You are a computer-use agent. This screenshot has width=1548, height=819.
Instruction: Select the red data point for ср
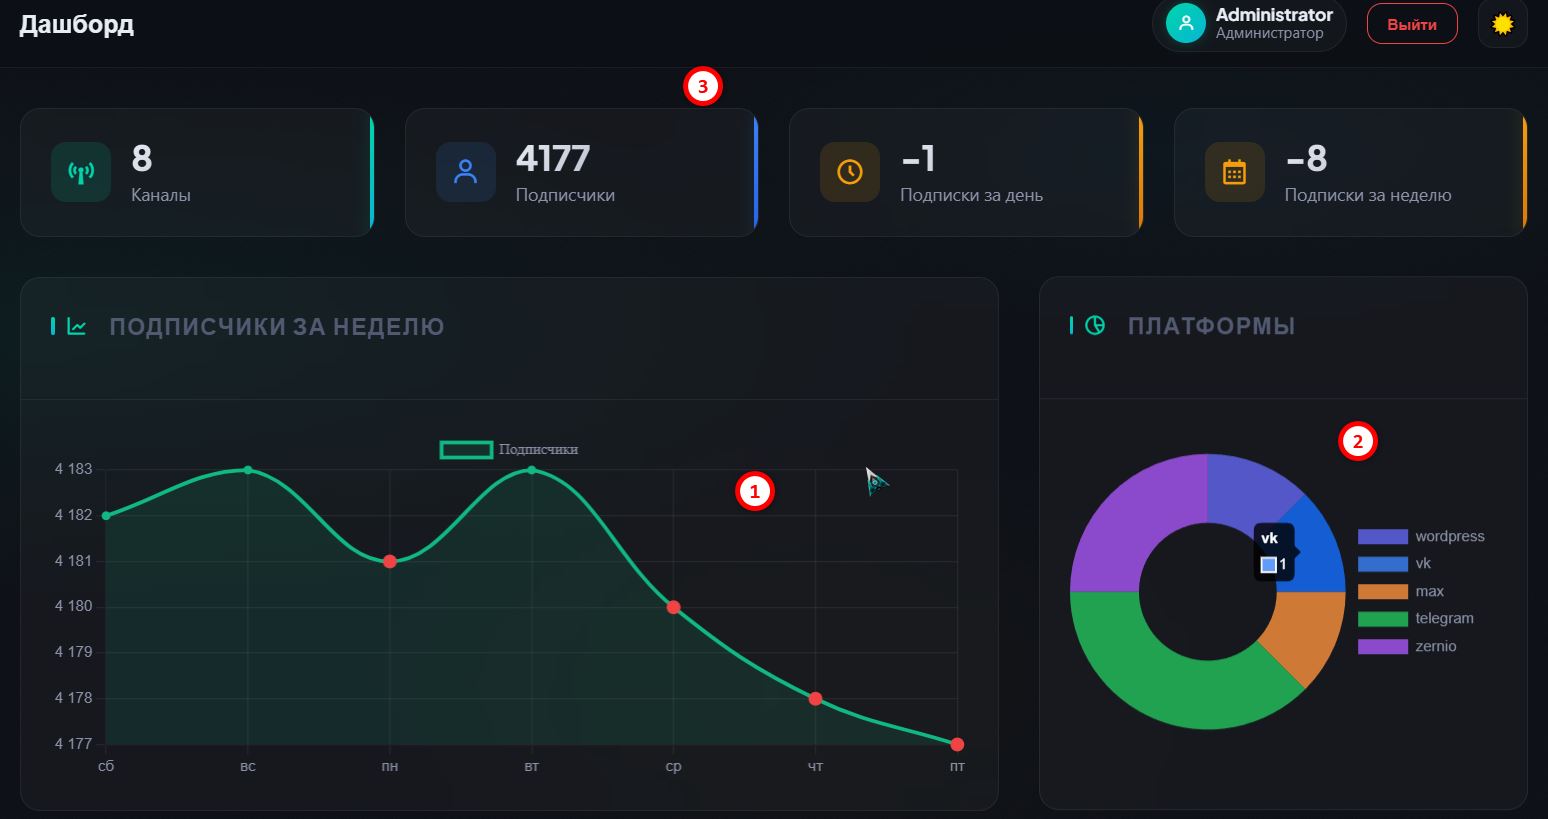tap(673, 607)
